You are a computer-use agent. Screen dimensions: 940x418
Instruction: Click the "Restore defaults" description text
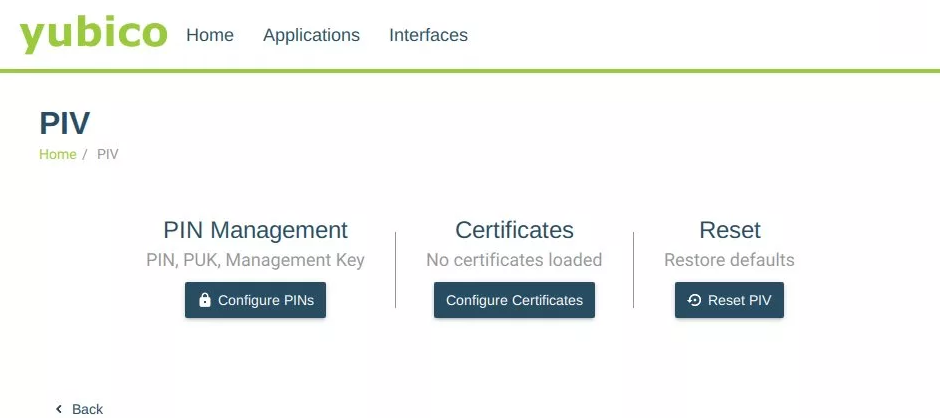tap(729, 260)
